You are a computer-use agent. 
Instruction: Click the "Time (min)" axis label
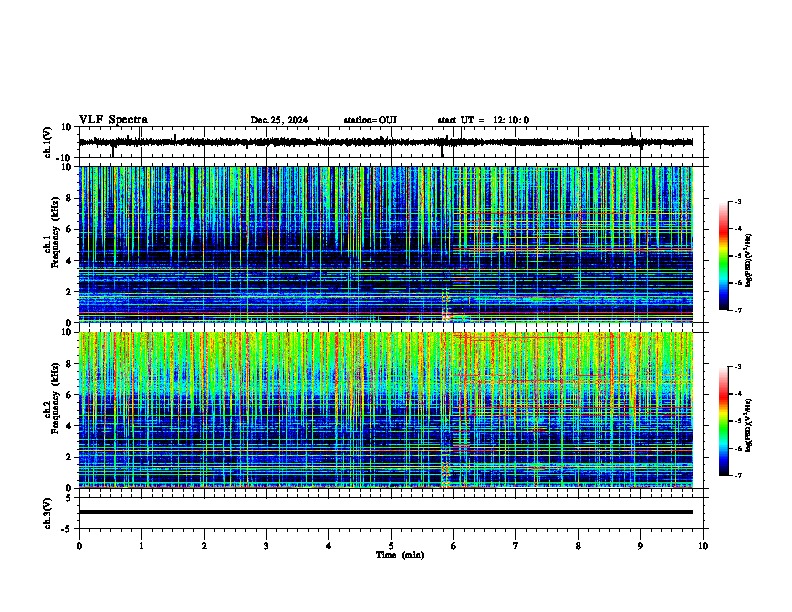click(400, 555)
